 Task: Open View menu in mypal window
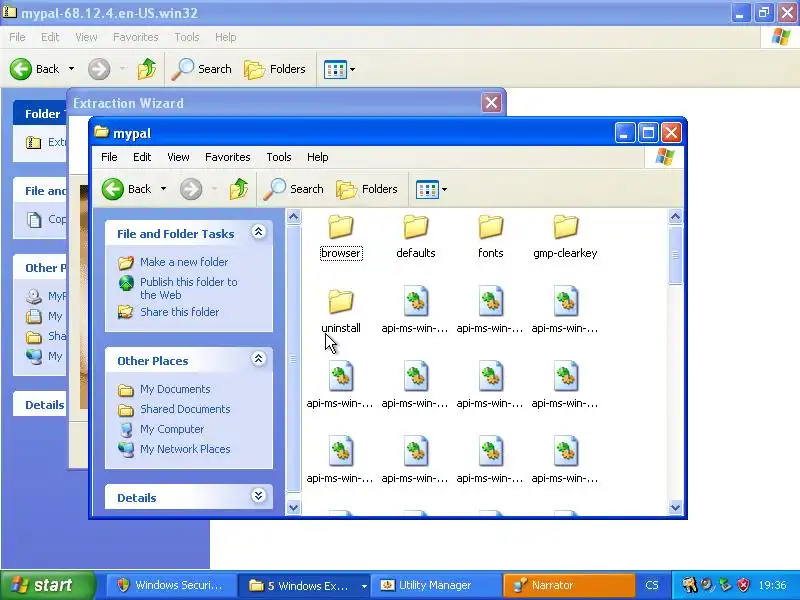click(178, 157)
